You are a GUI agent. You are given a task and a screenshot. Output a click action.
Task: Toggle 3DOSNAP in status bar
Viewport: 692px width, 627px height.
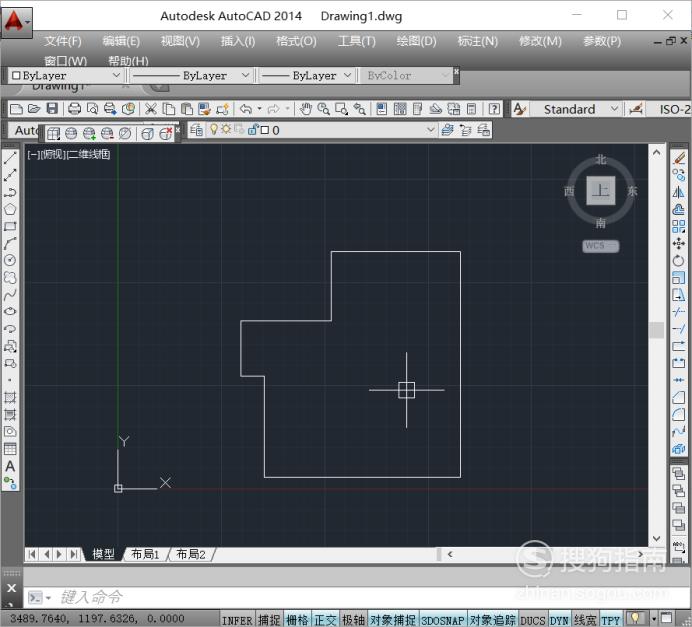[x=443, y=620]
